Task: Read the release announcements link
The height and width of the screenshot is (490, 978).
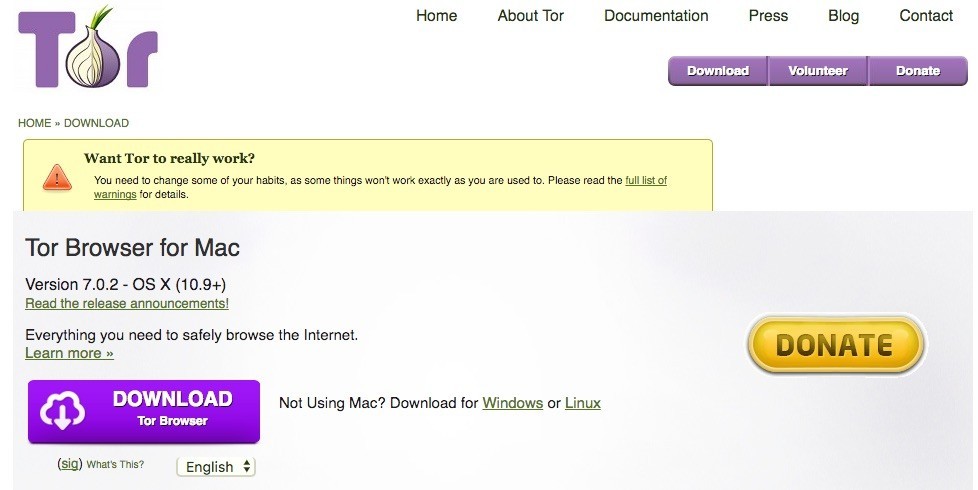Action: pyautogui.click(x=127, y=304)
